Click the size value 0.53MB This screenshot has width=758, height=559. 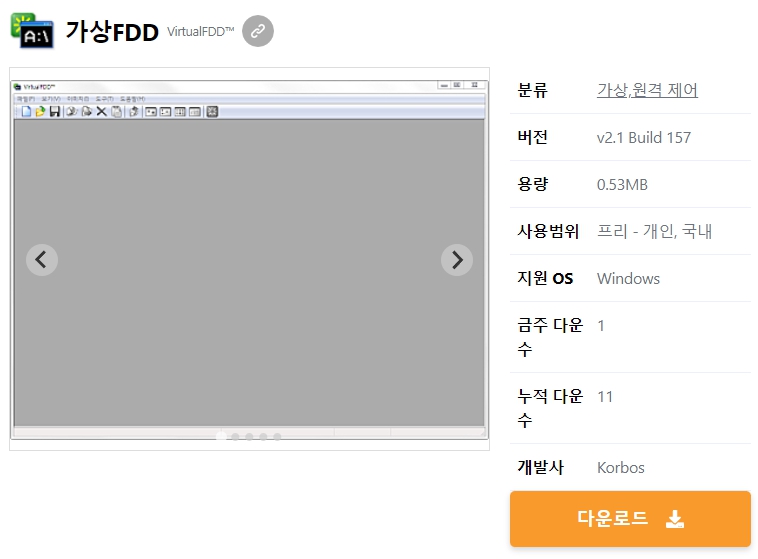click(x=622, y=185)
